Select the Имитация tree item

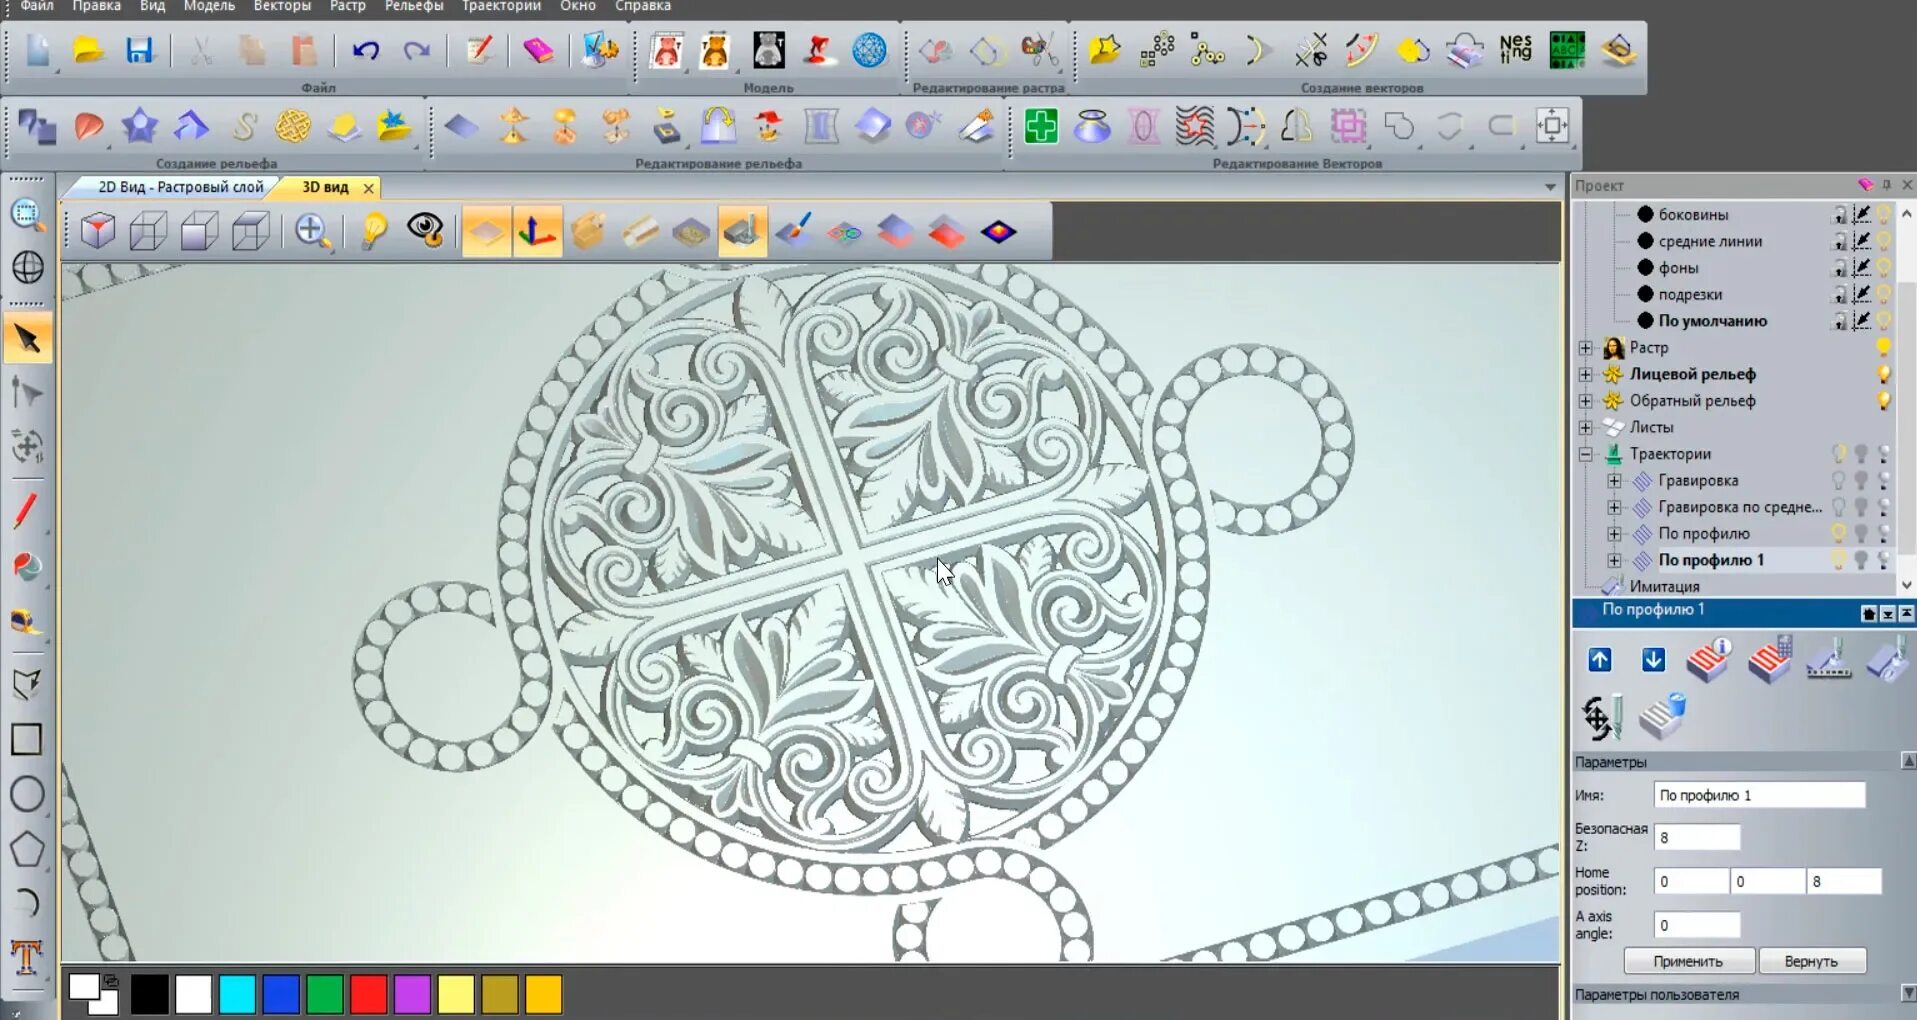[1664, 587]
